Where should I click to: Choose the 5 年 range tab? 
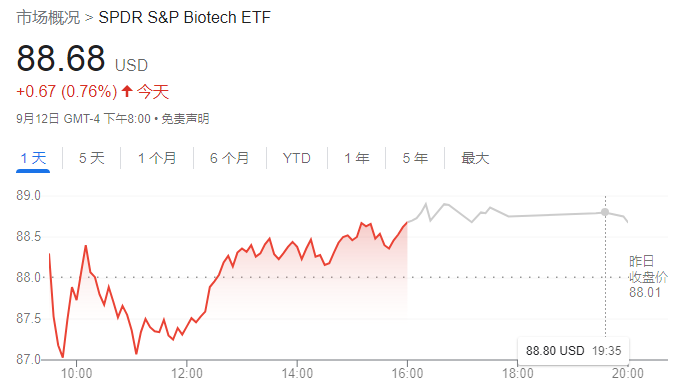click(415, 158)
